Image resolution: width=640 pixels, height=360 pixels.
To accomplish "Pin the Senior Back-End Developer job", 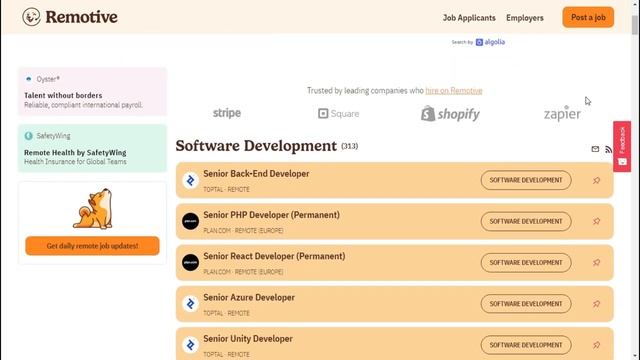I will pos(596,180).
